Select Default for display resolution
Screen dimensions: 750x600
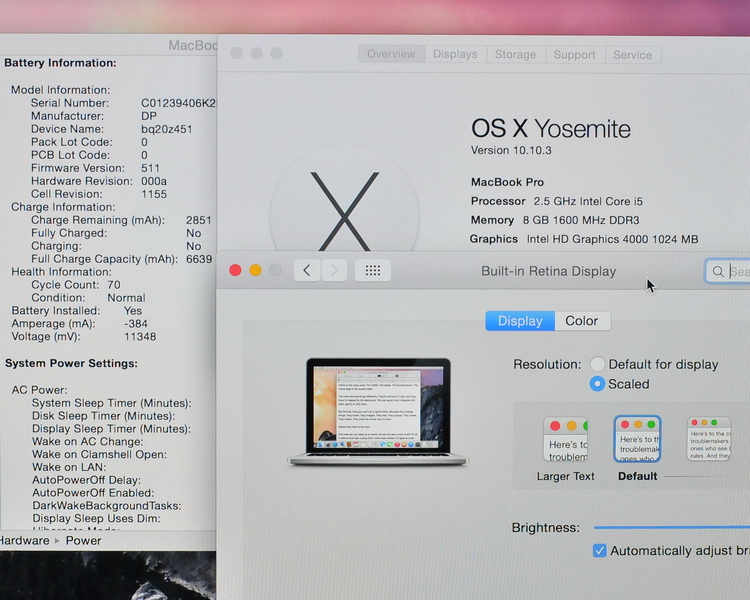click(x=597, y=364)
